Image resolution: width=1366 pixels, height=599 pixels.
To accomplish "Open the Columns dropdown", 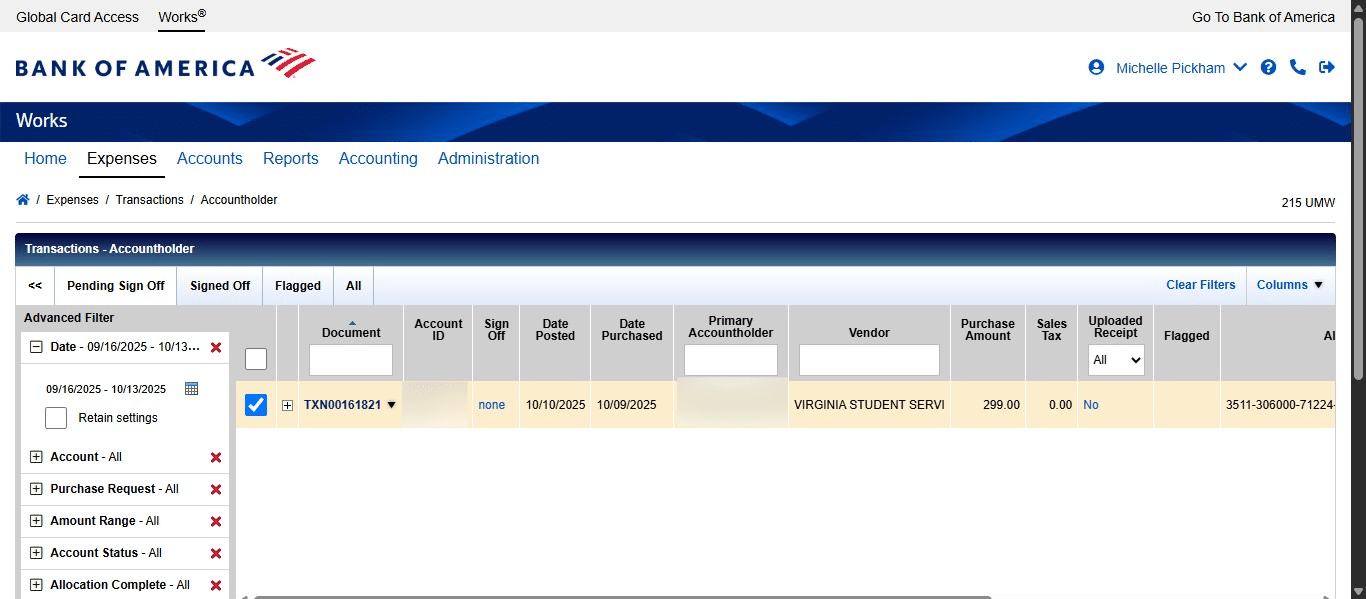I will (x=1290, y=285).
